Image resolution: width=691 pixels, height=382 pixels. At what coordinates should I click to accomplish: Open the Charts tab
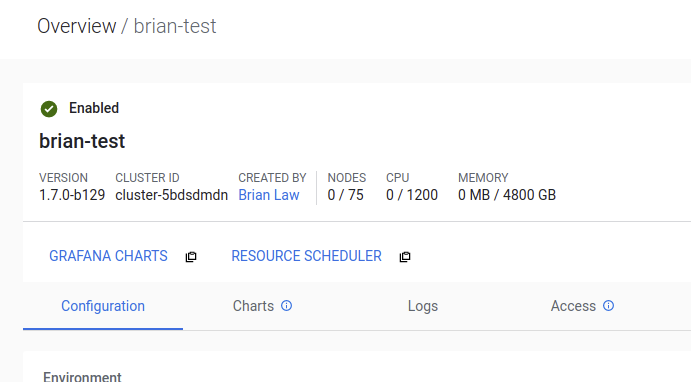click(x=253, y=306)
